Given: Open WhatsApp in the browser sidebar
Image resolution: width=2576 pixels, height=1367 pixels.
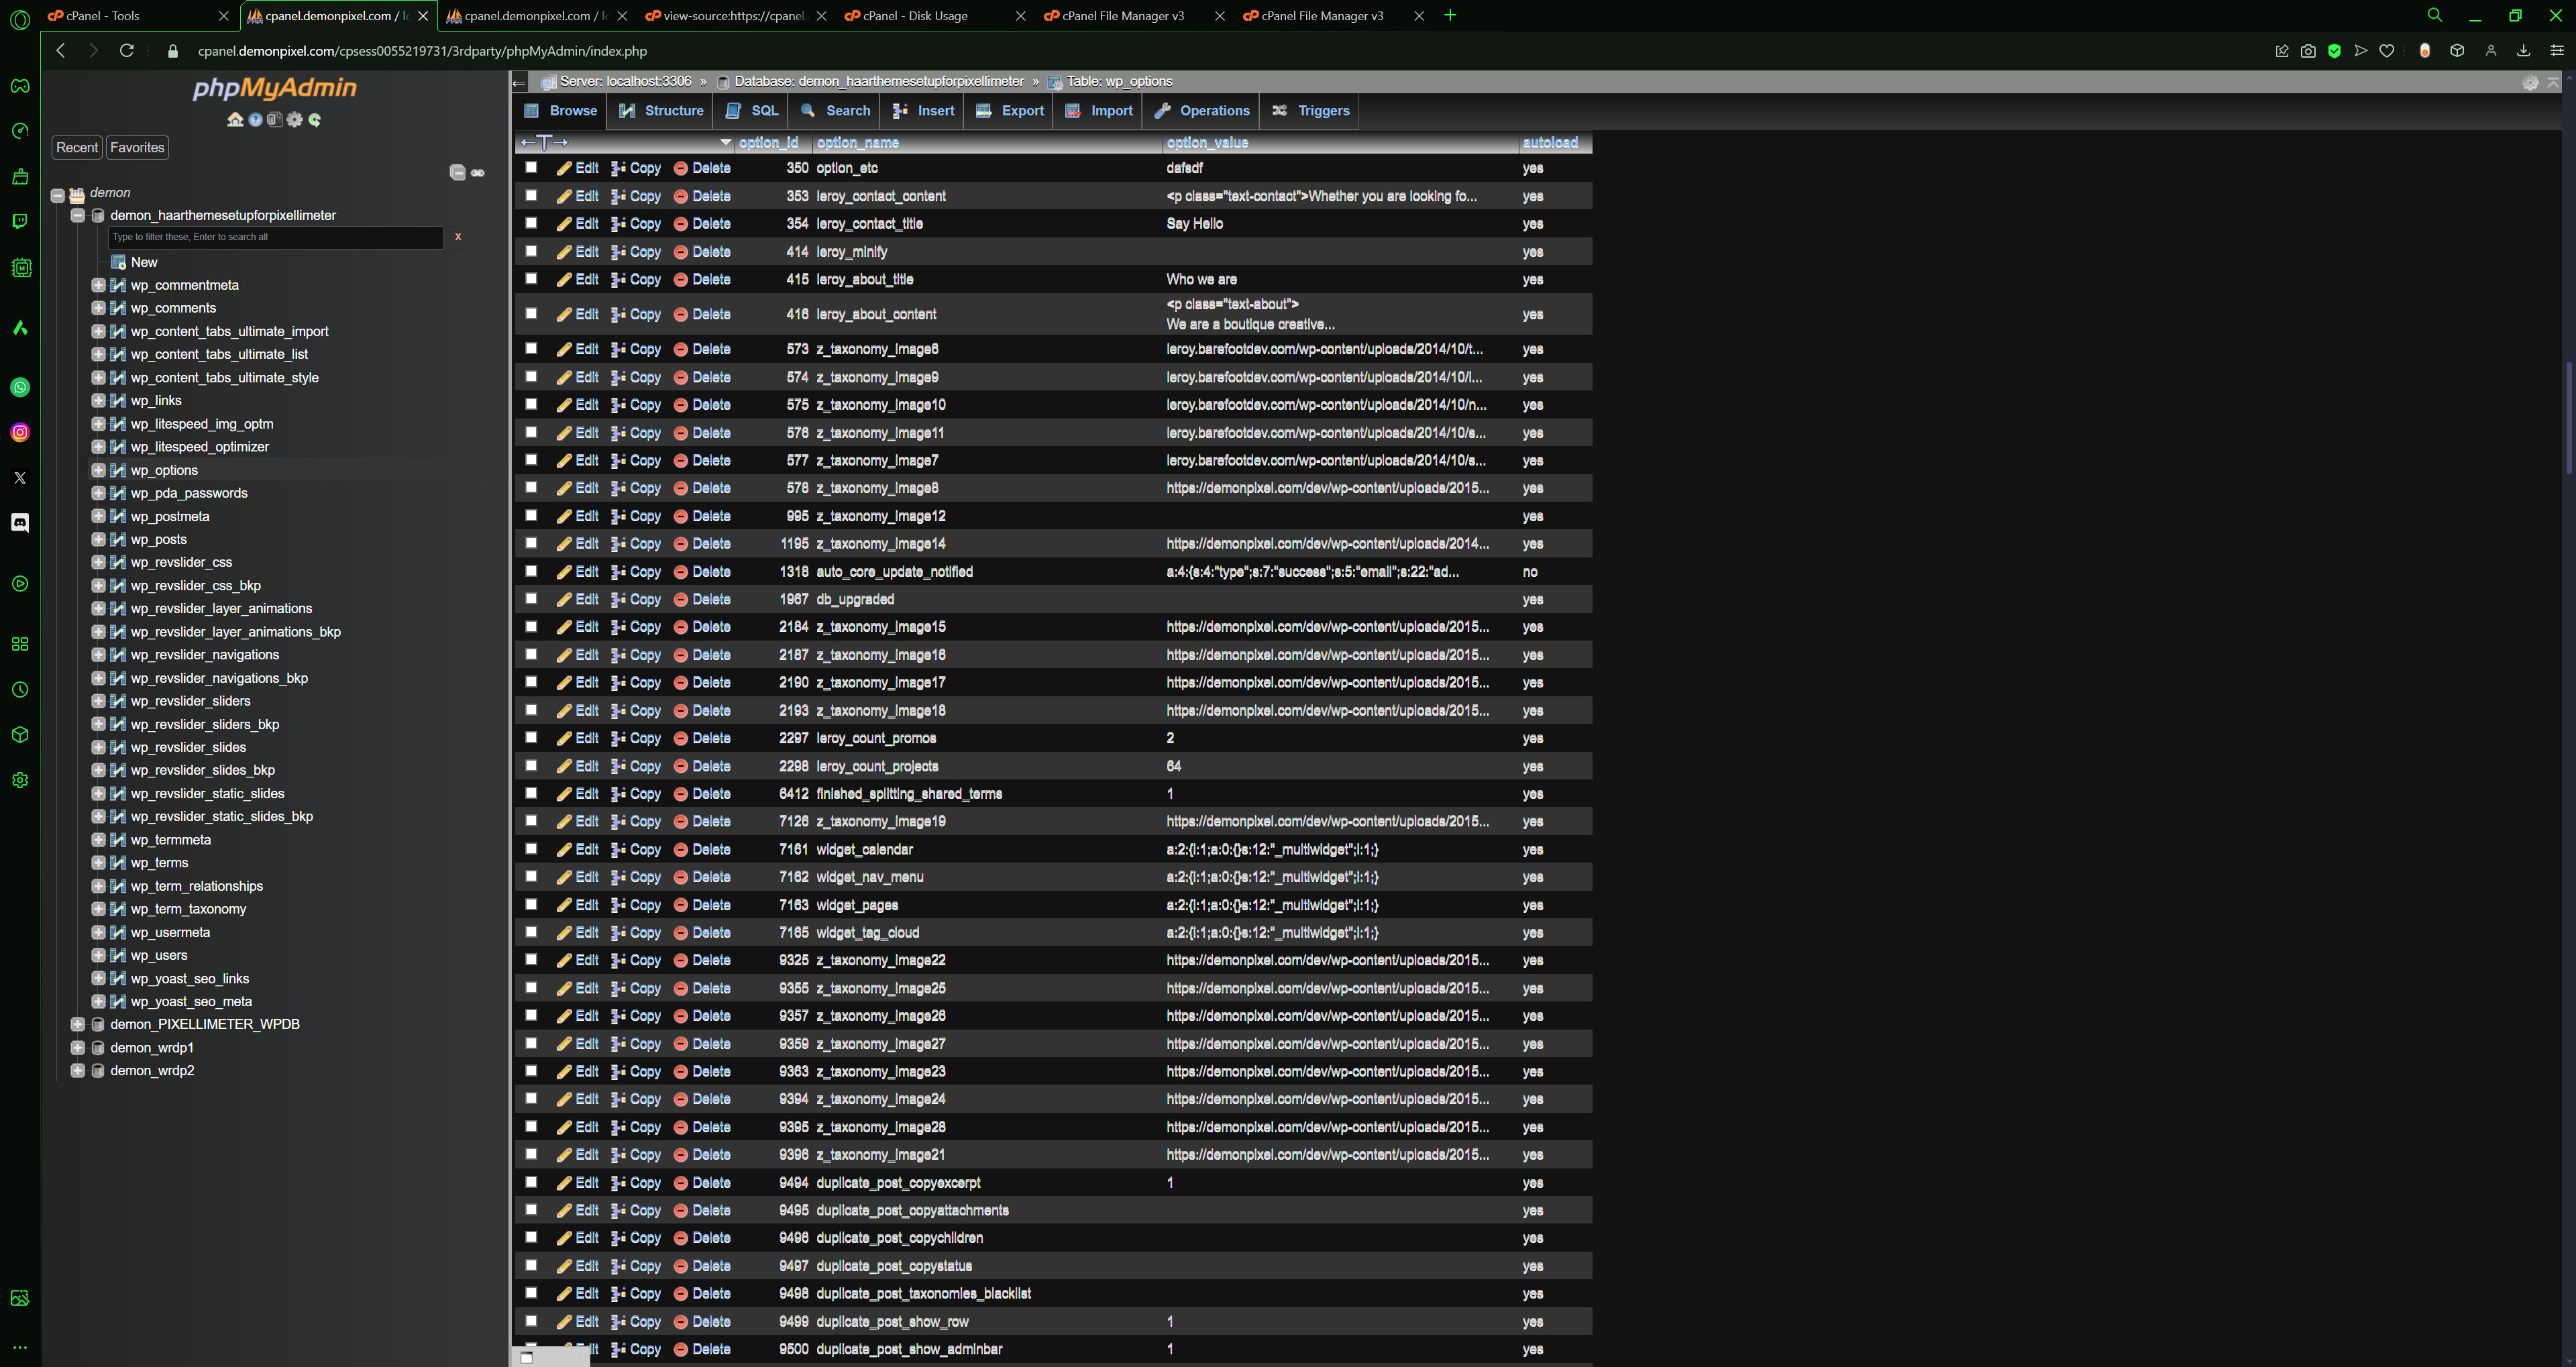Looking at the screenshot, I should [x=20, y=388].
